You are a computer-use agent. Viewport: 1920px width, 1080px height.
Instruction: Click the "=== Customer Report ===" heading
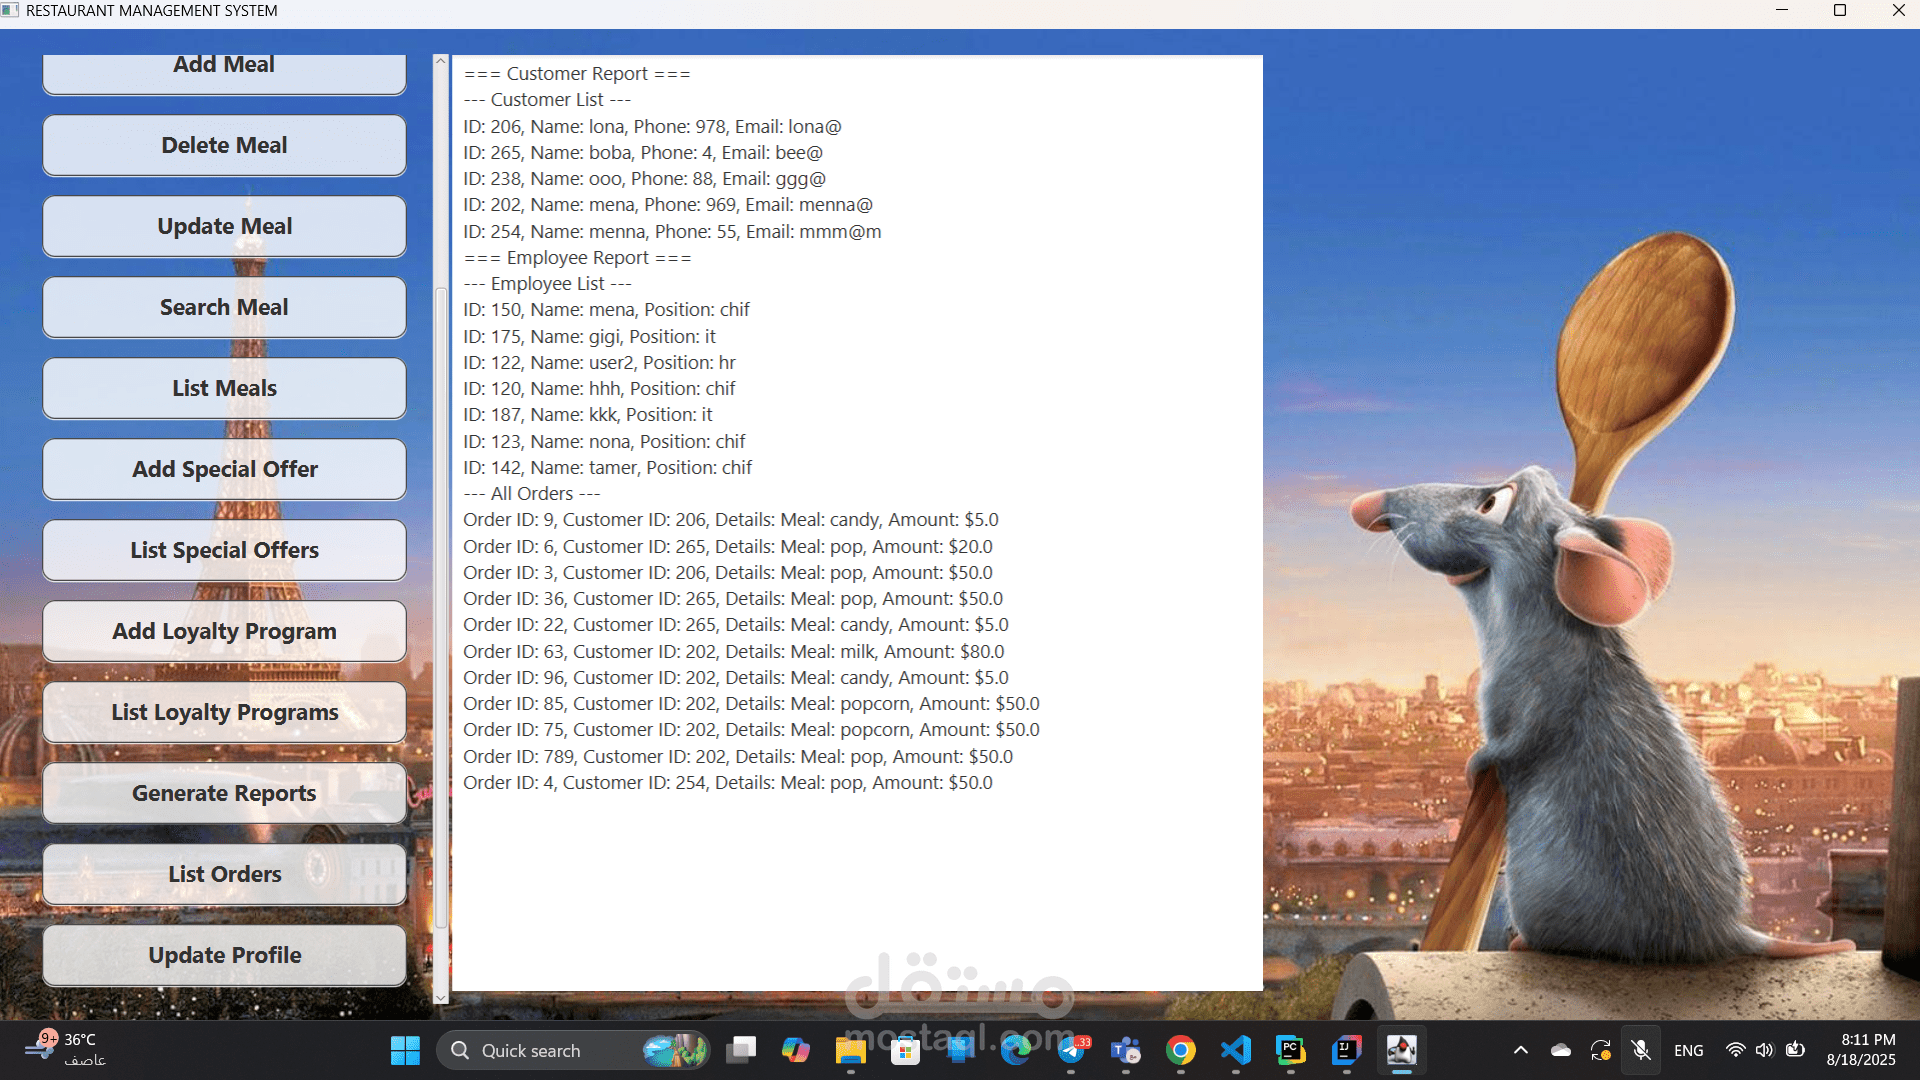[x=577, y=73]
